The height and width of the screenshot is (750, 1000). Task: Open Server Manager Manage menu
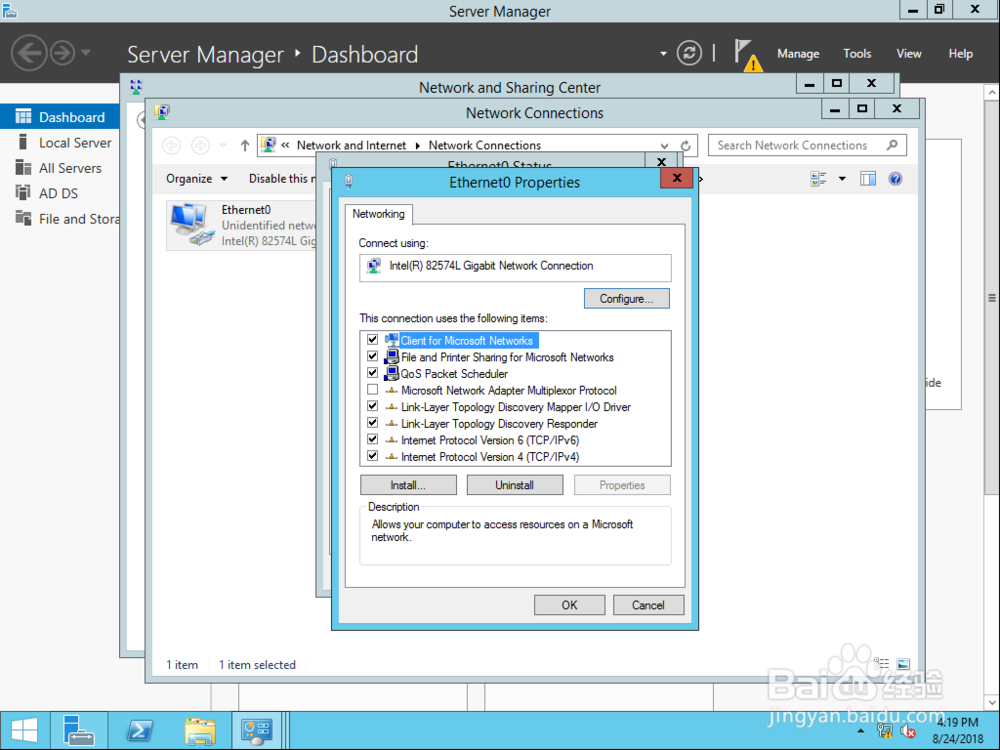coord(798,54)
